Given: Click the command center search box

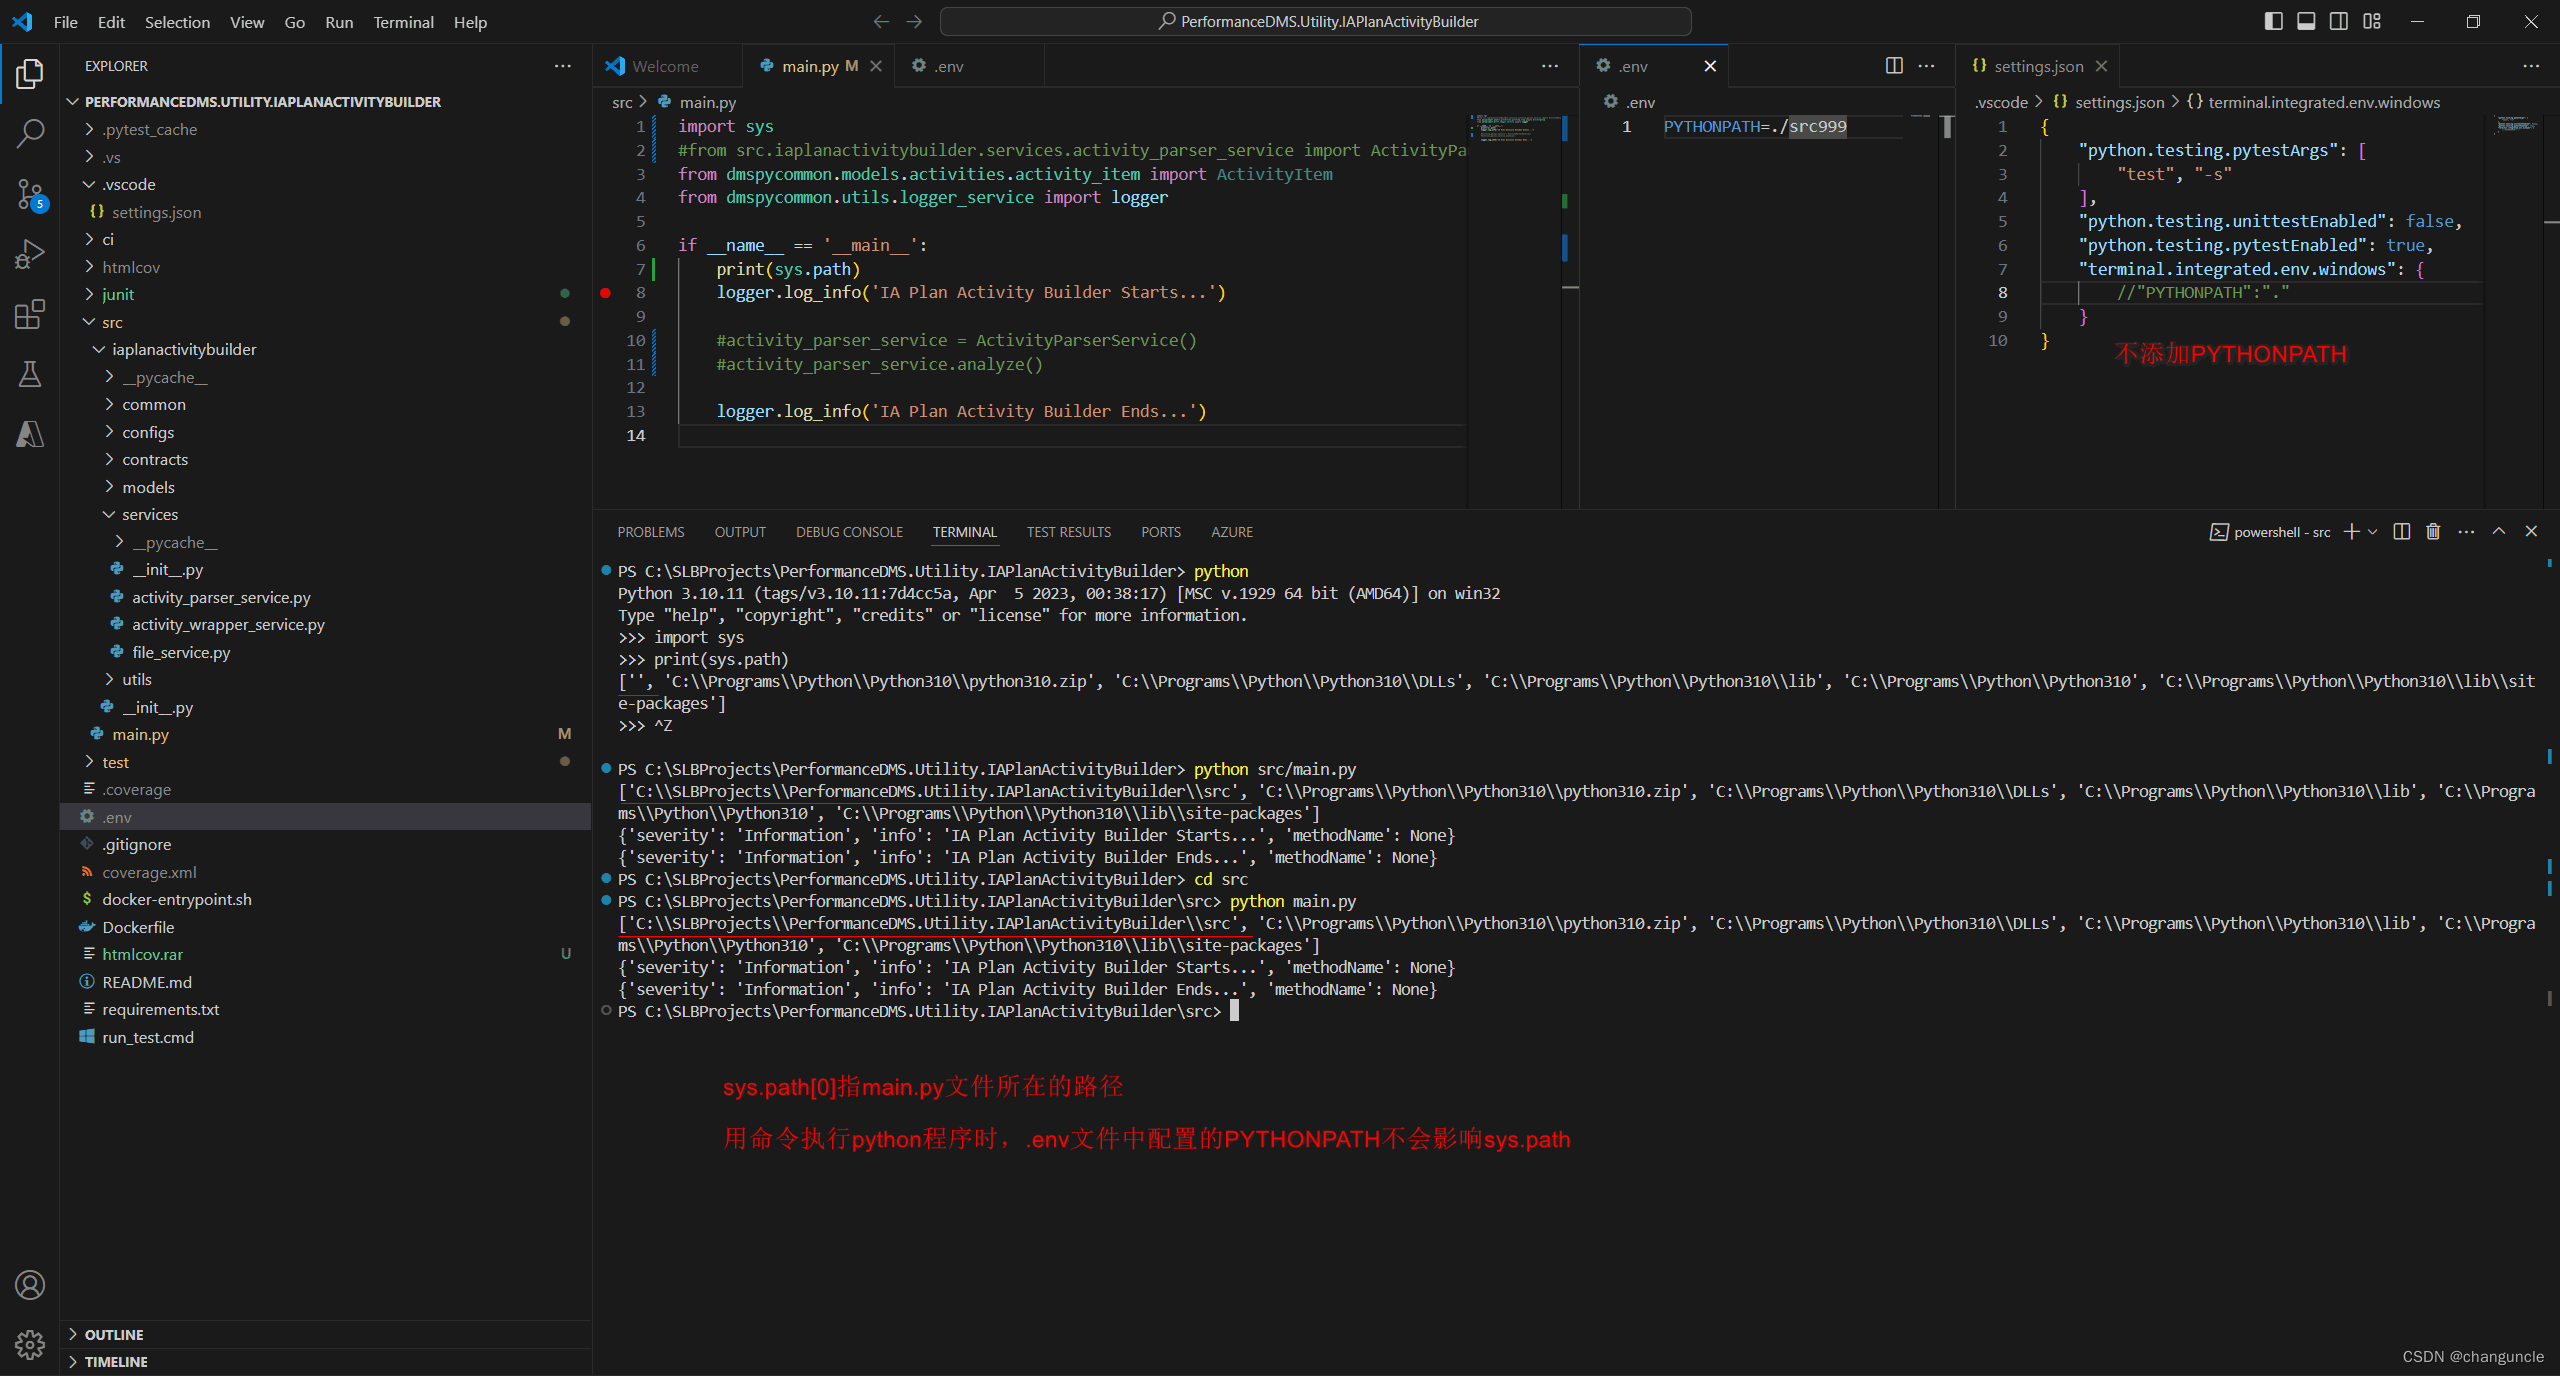Looking at the screenshot, I should [1316, 21].
